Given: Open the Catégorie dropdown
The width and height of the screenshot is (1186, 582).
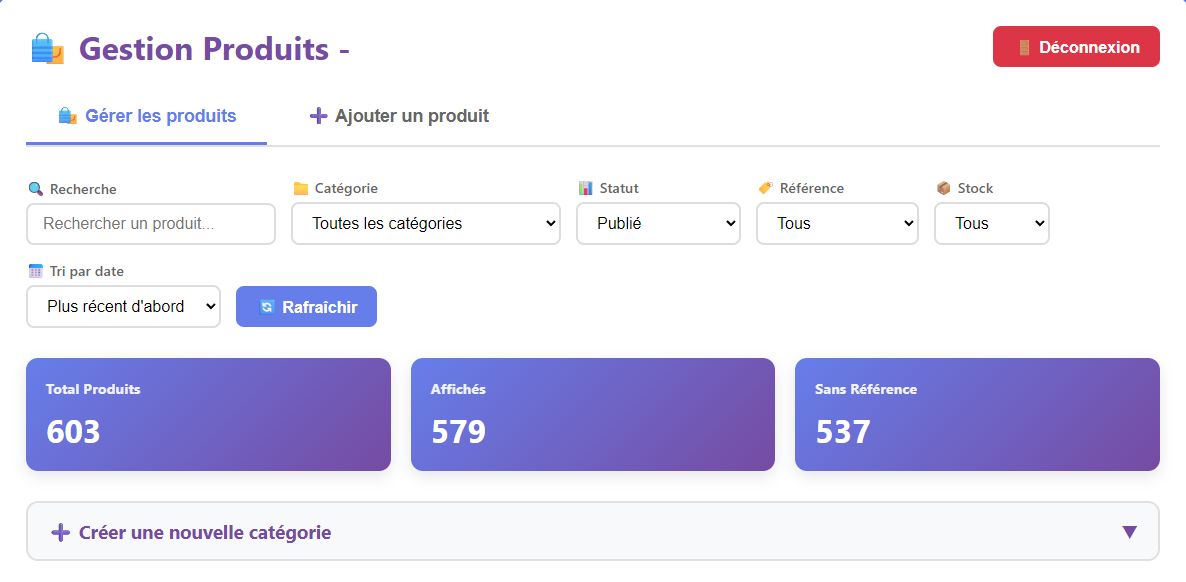Looking at the screenshot, I should 425,223.
